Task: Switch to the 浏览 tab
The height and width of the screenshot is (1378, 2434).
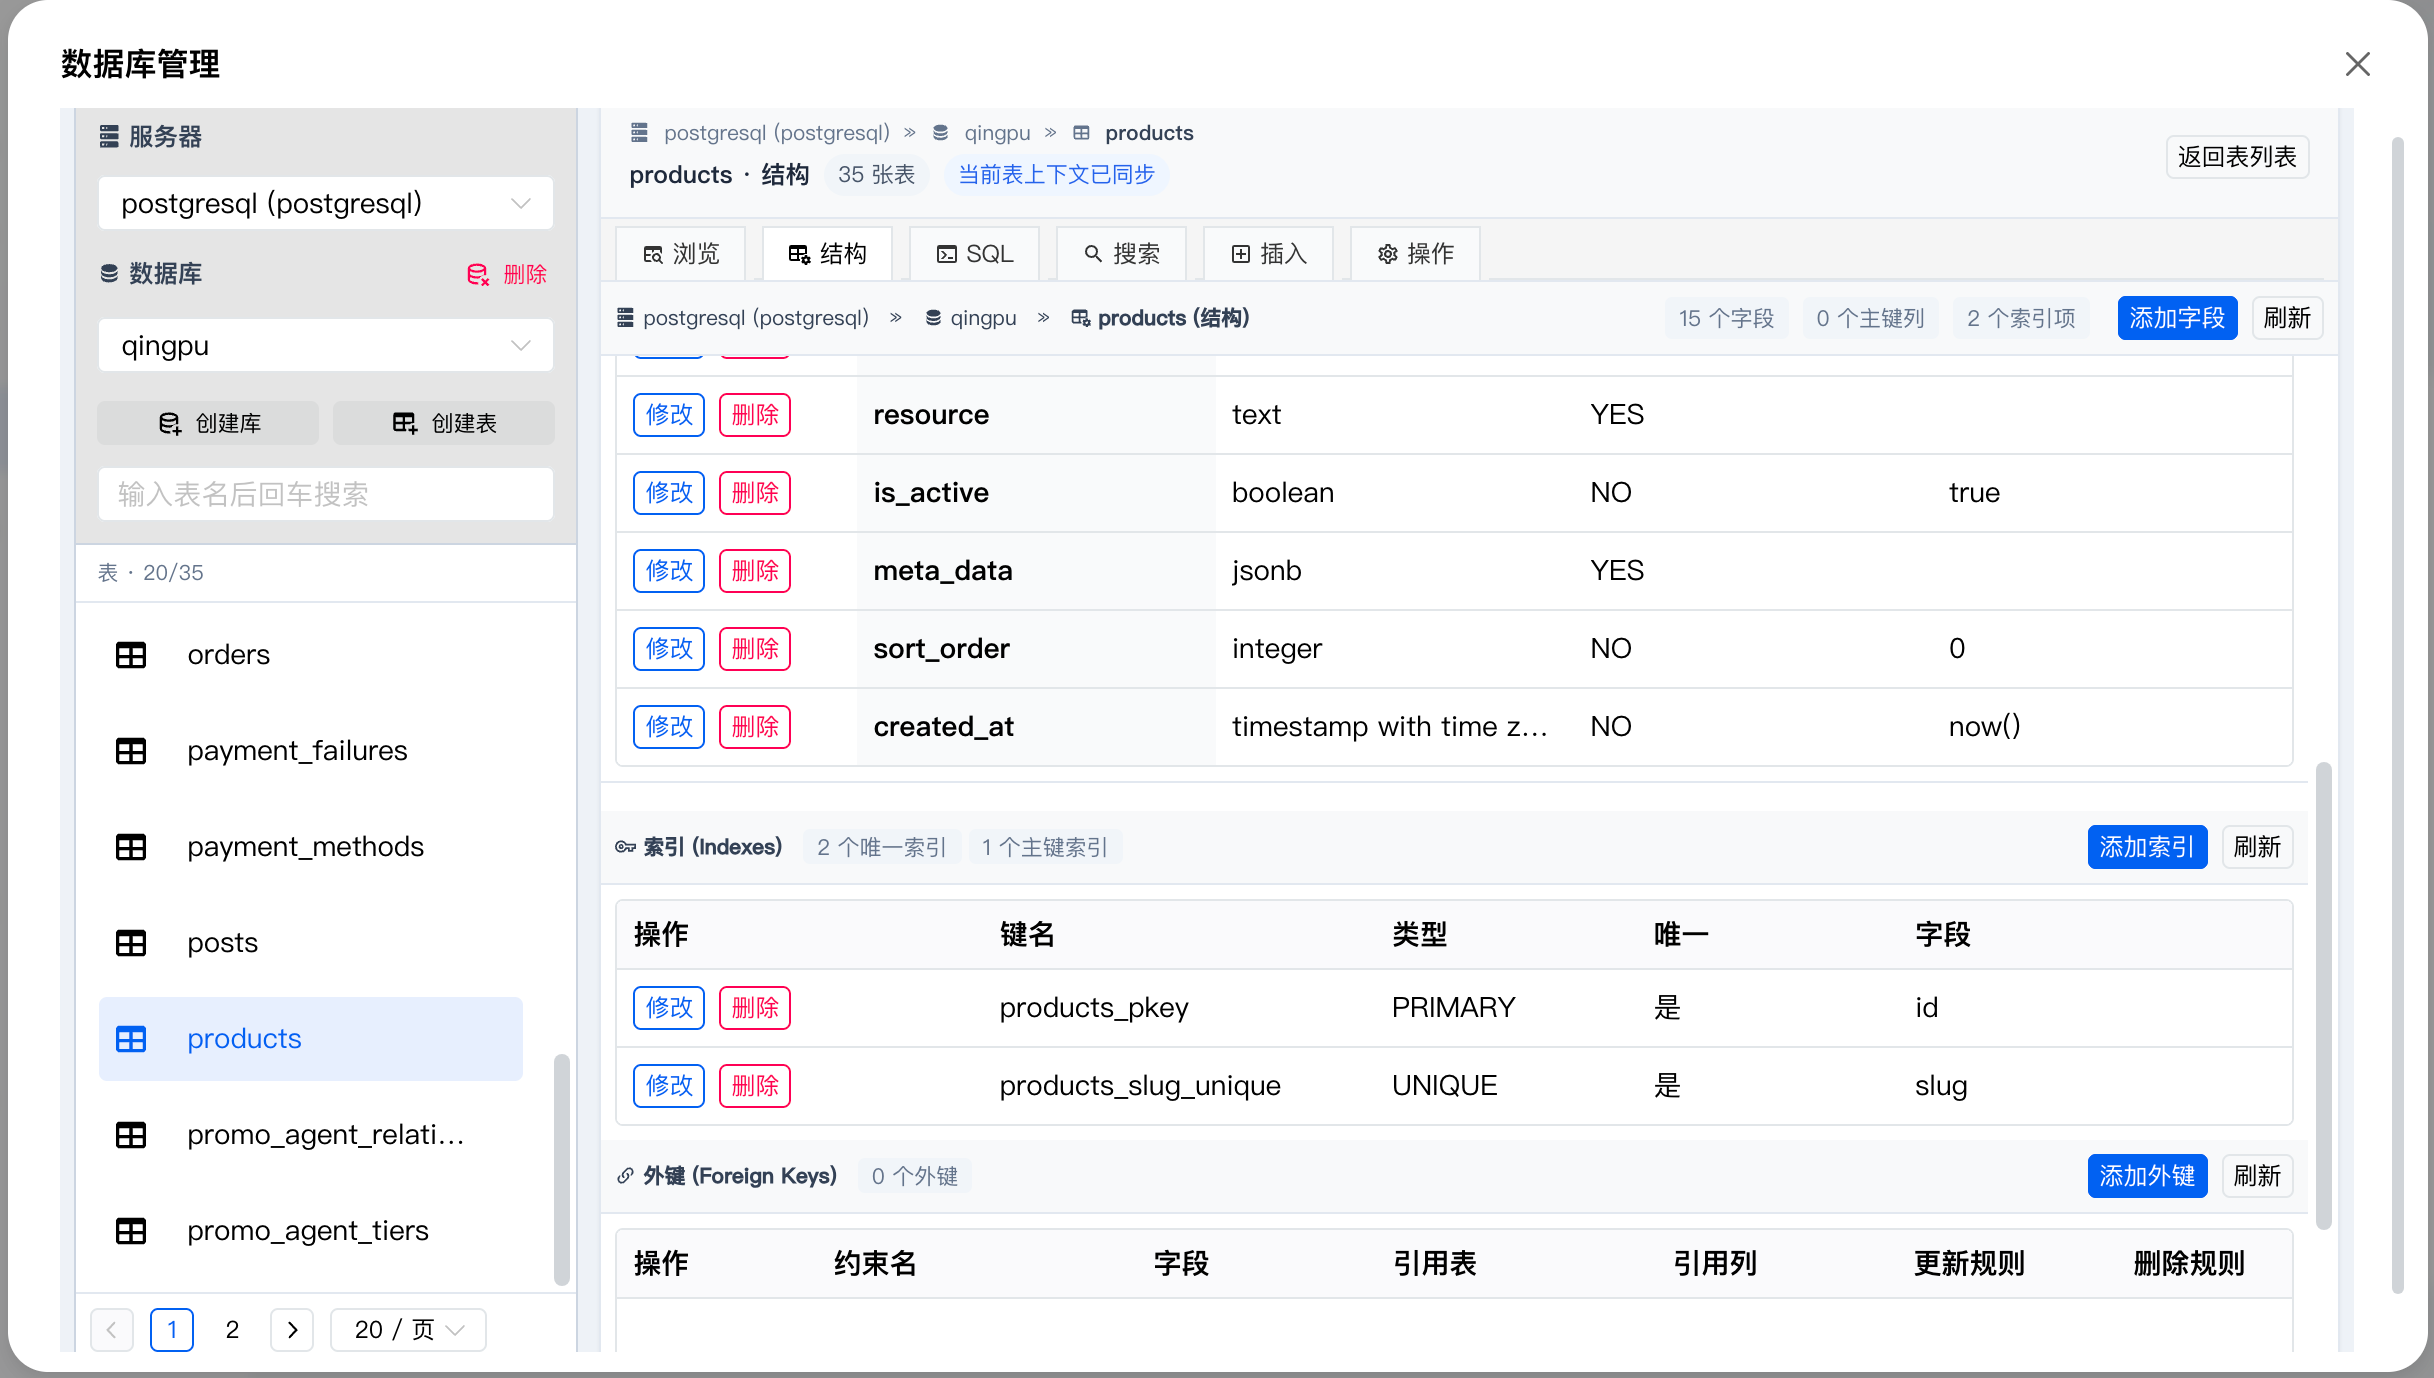Action: 681,254
